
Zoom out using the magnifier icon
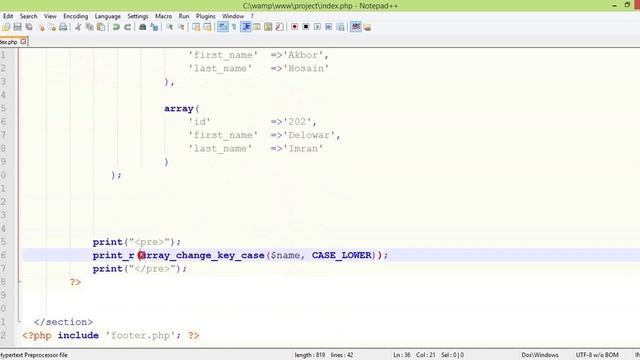pos(181,27)
